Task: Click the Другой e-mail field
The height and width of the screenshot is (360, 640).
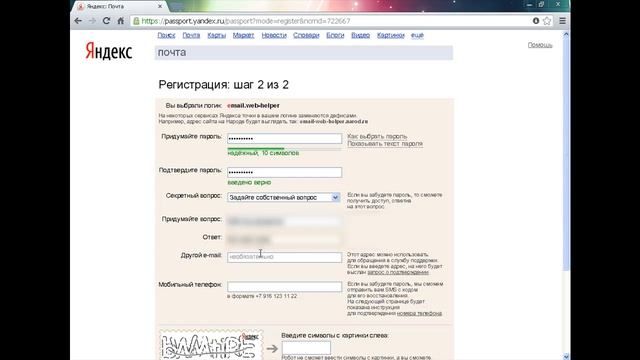Action: [x=284, y=257]
